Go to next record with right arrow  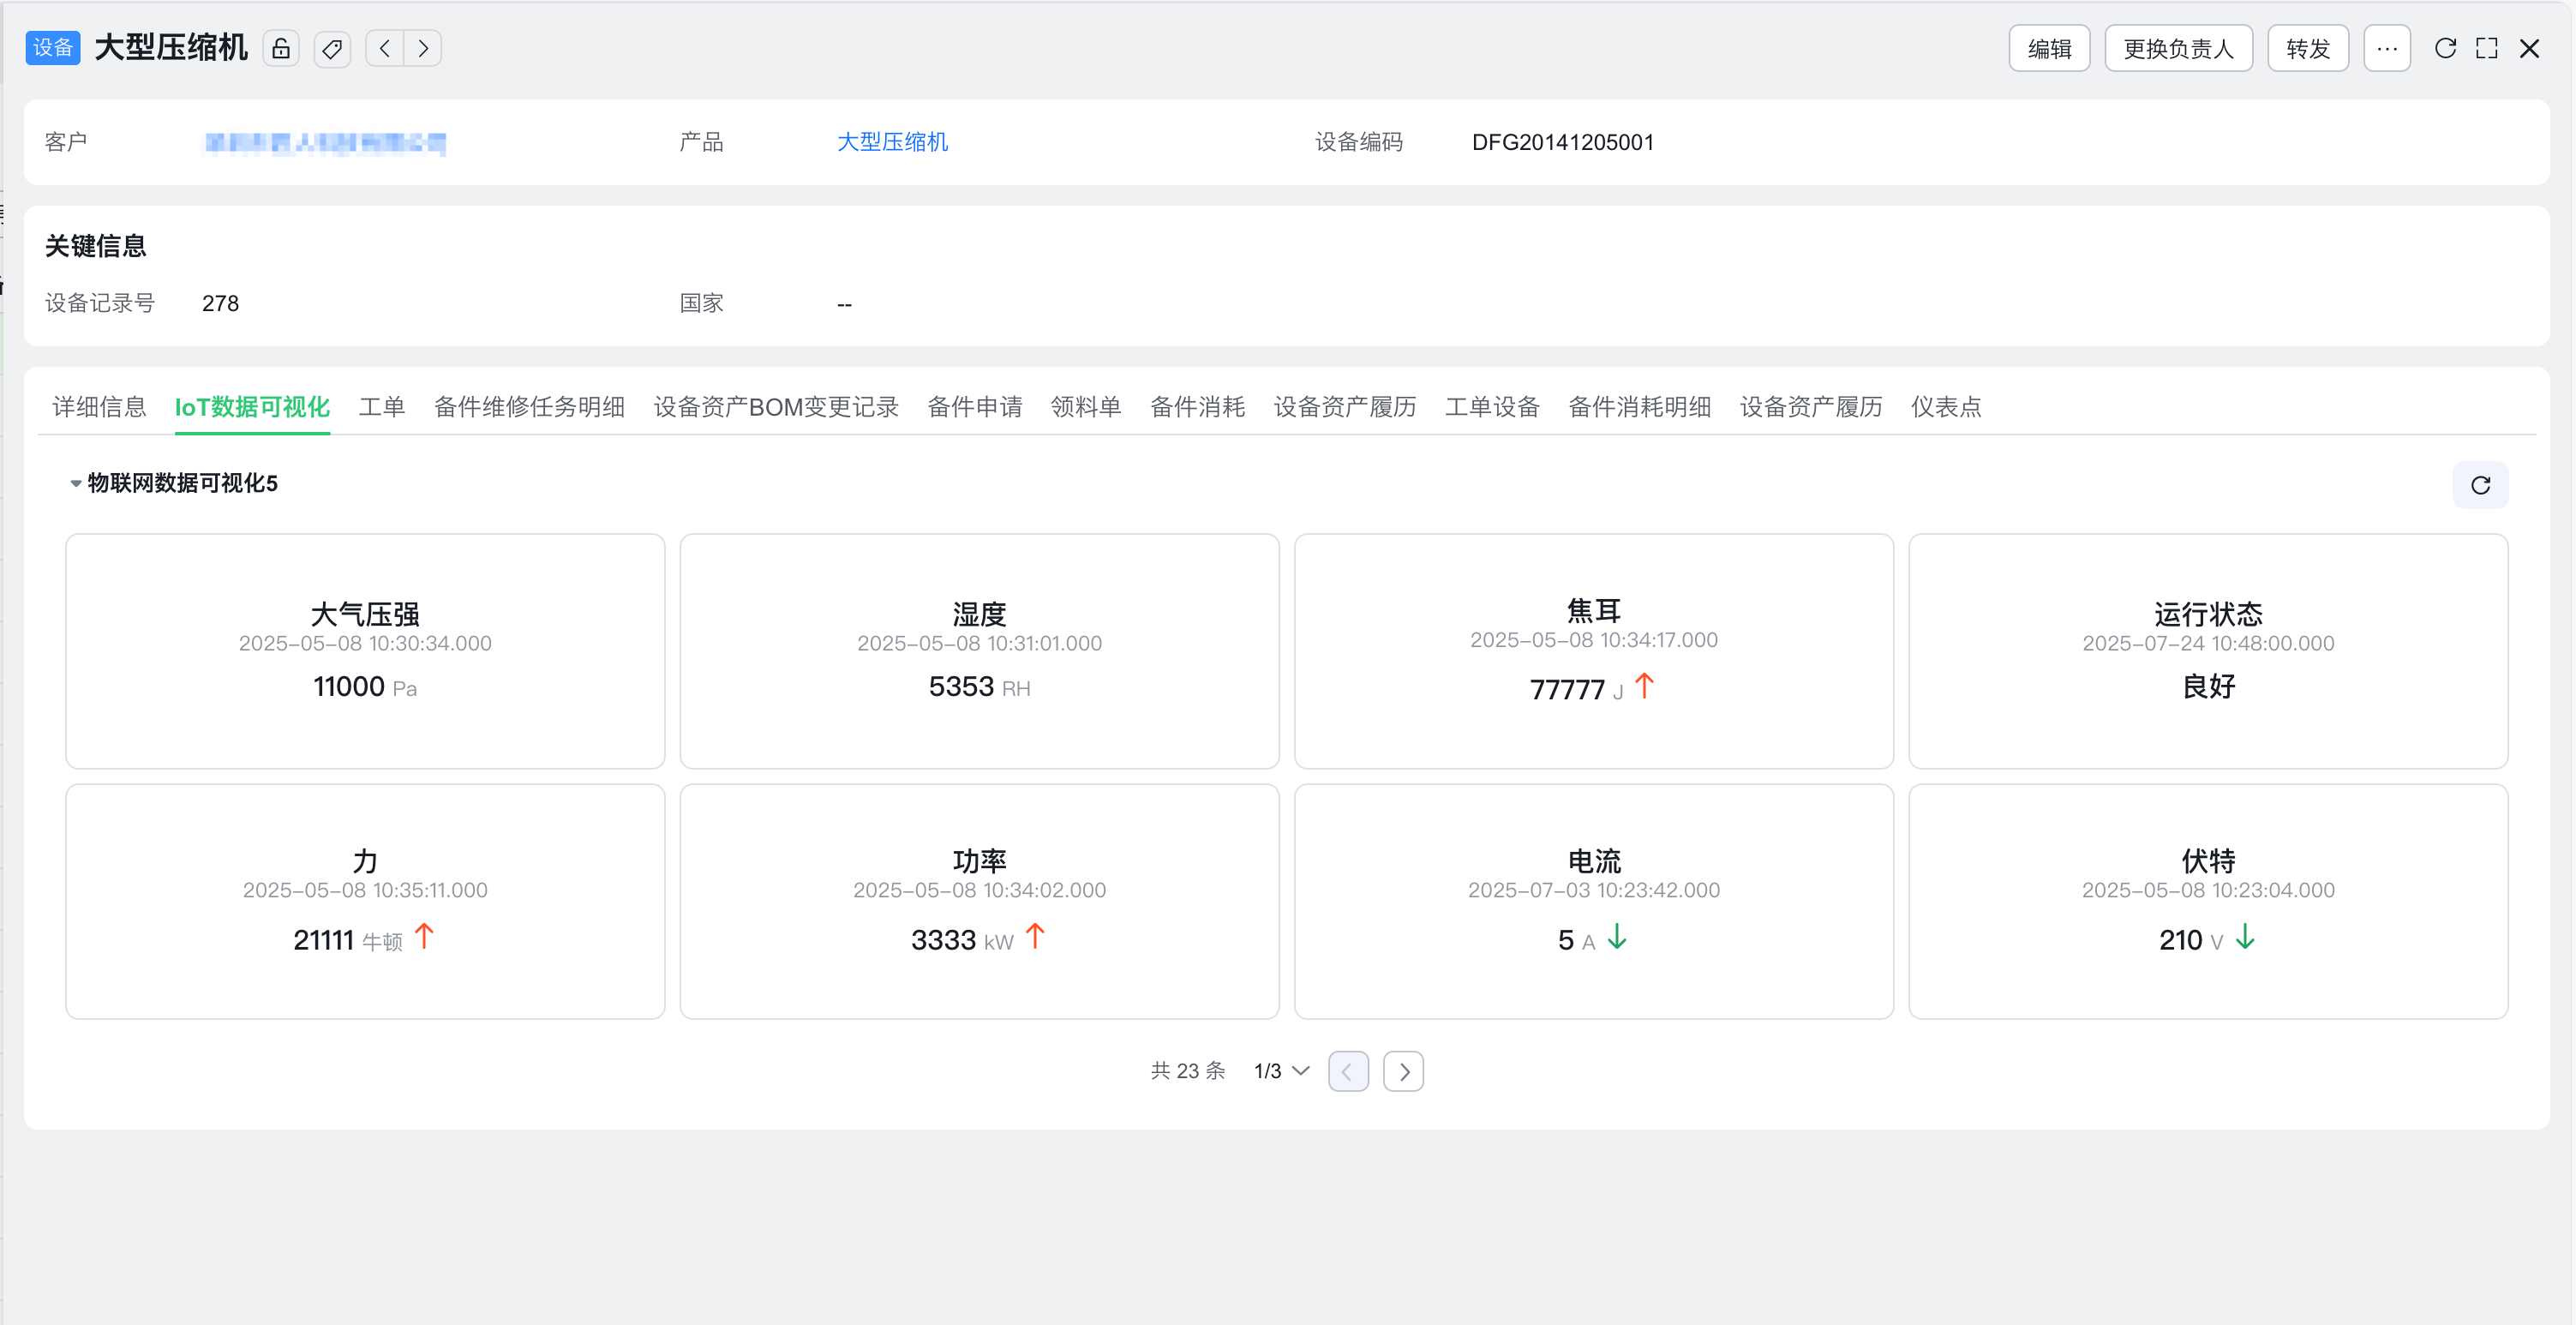[x=423, y=48]
